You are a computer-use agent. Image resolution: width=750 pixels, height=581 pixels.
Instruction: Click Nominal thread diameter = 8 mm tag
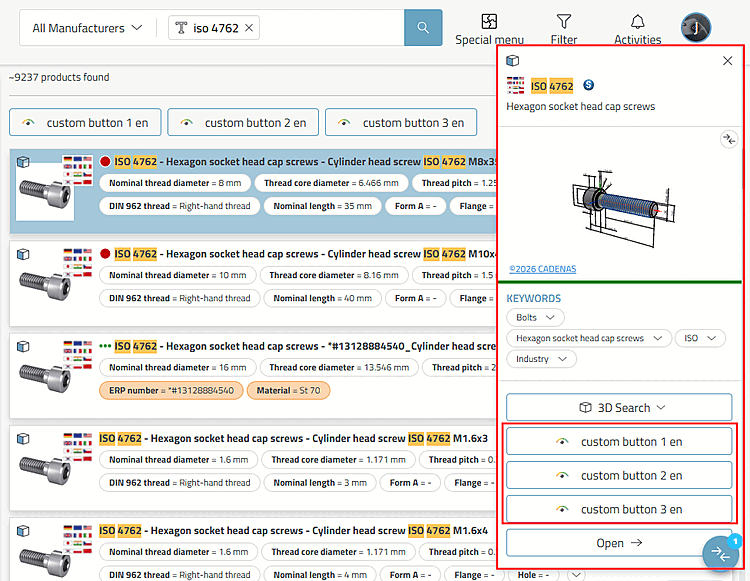click(x=175, y=183)
